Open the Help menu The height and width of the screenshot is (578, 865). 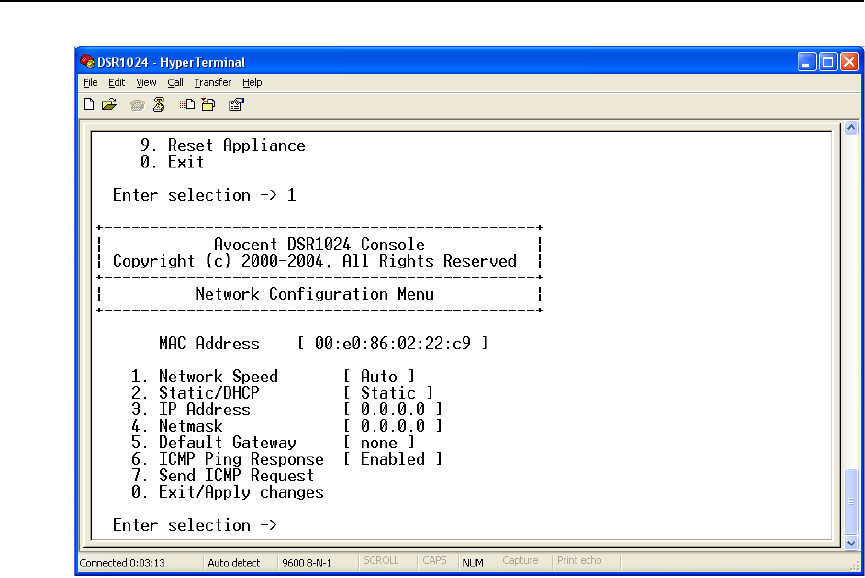point(252,83)
